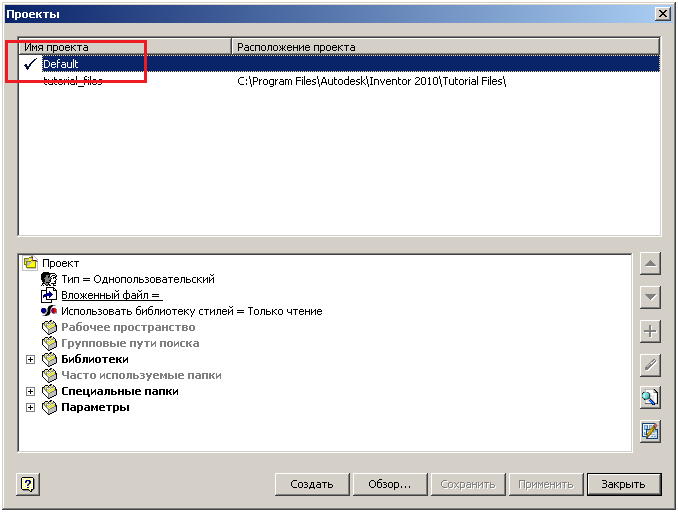This screenshot has height=512, width=678.
Task: Expand the Библиотеки tree node
Action: pos(30,359)
